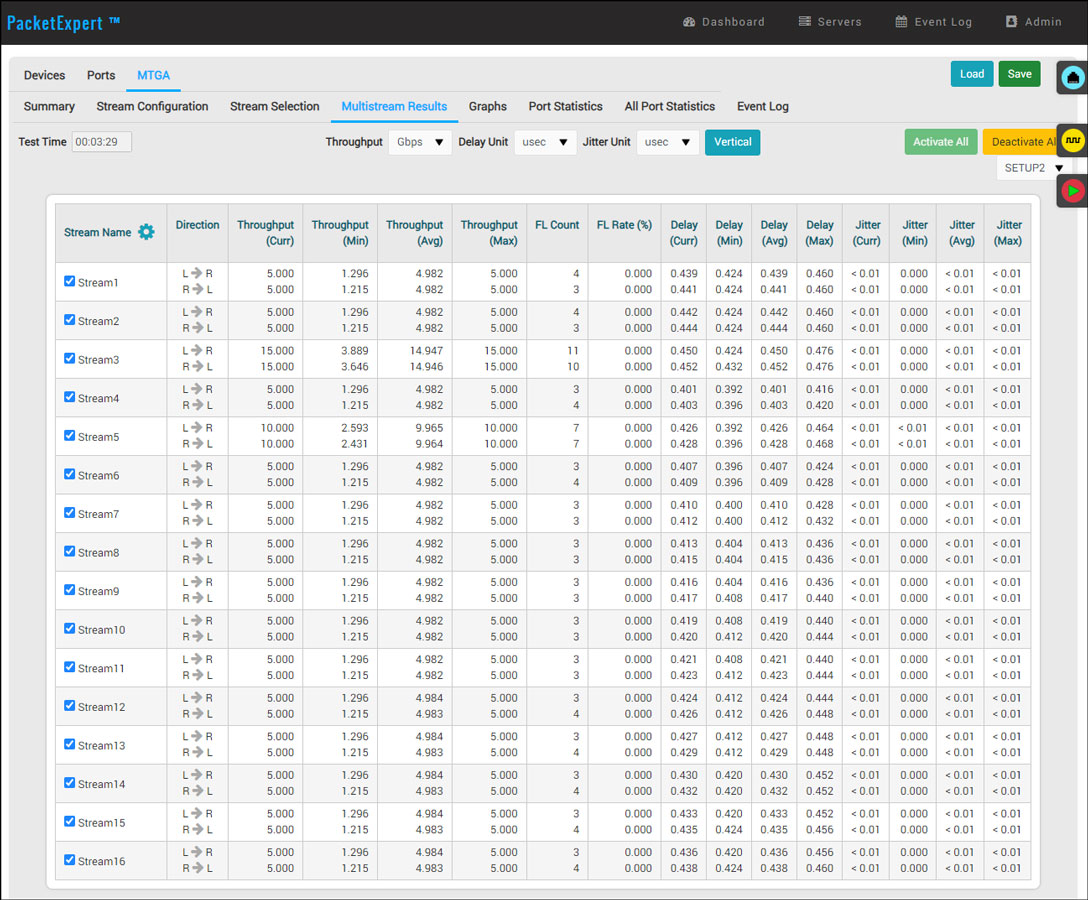The width and height of the screenshot is (1088, 900).
Task: Open the Graphs tab
Action: [487, 106]
